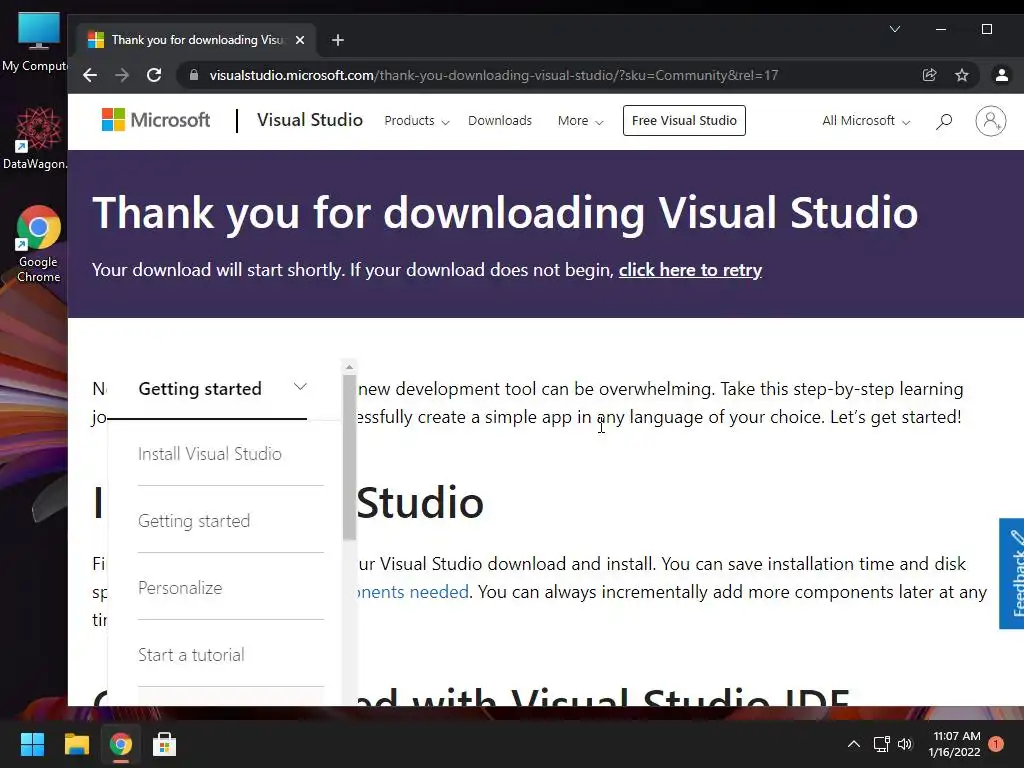Open File Explorer from the taskbar
Image resolution: width=1024 pixels, height=768 pixels.
coord(76,744)
